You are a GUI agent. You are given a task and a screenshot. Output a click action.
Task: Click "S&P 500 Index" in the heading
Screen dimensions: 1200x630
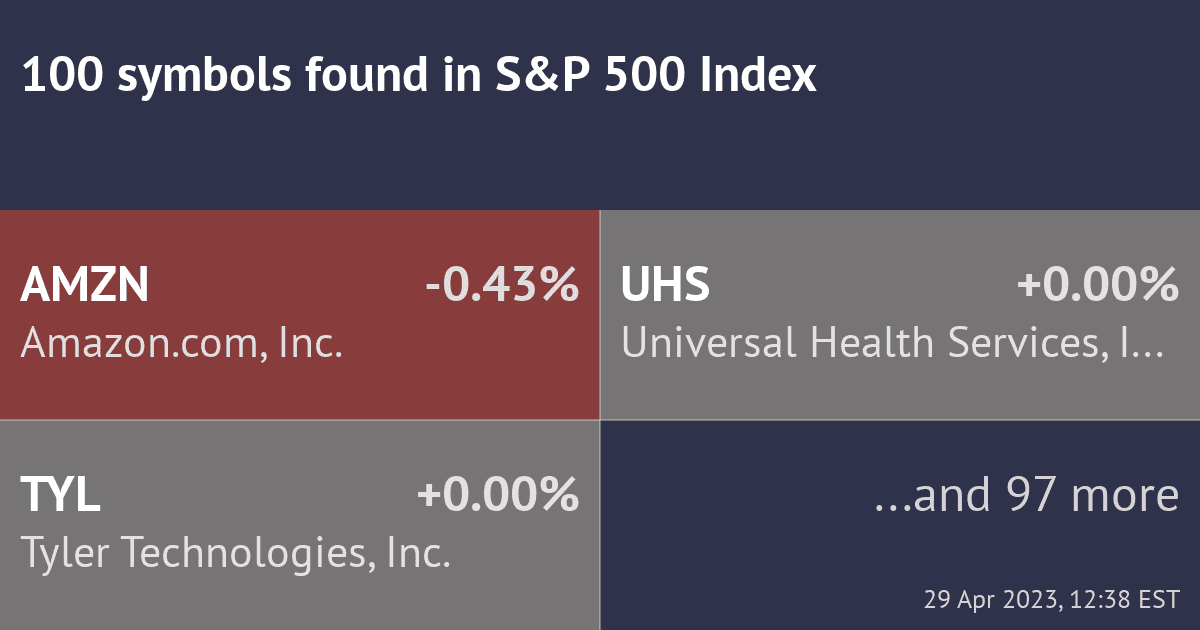[656, 77]
